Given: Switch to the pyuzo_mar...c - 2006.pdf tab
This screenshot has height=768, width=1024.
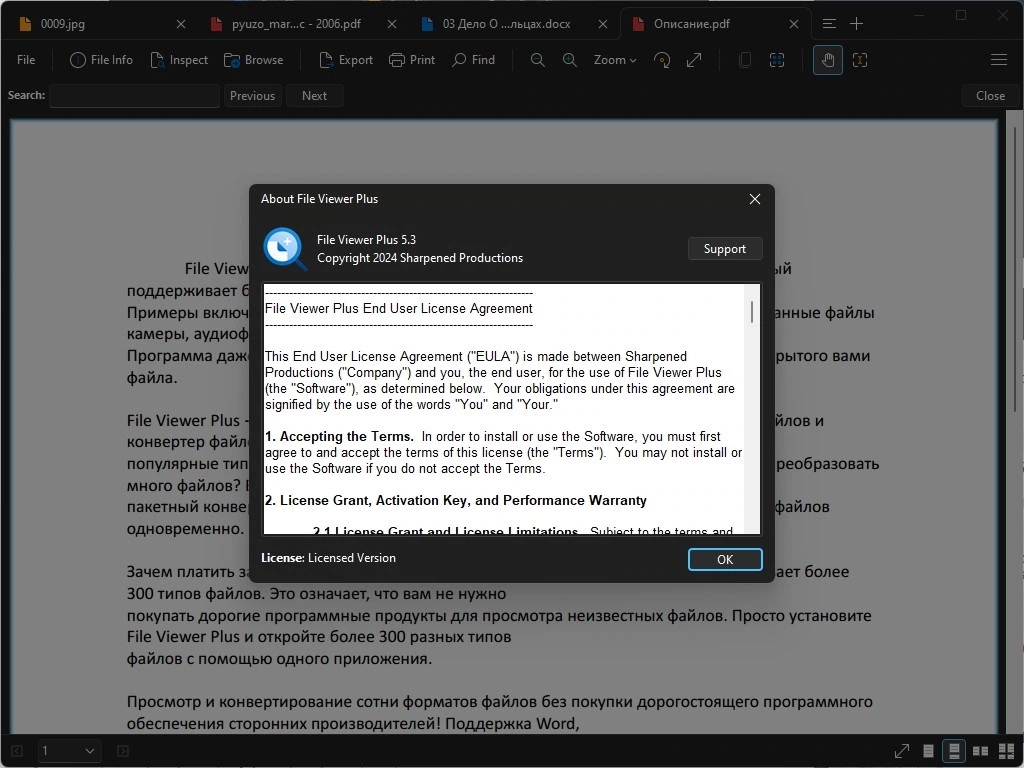Looking at the screenshot, I should pos(297,24).
